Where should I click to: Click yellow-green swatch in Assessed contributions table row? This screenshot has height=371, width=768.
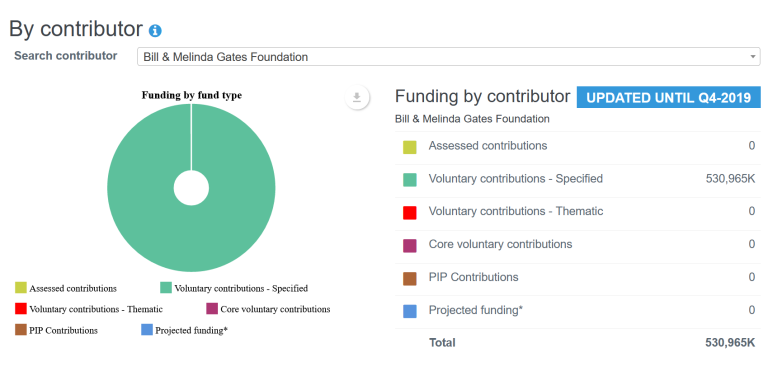[x=410, y=147]
